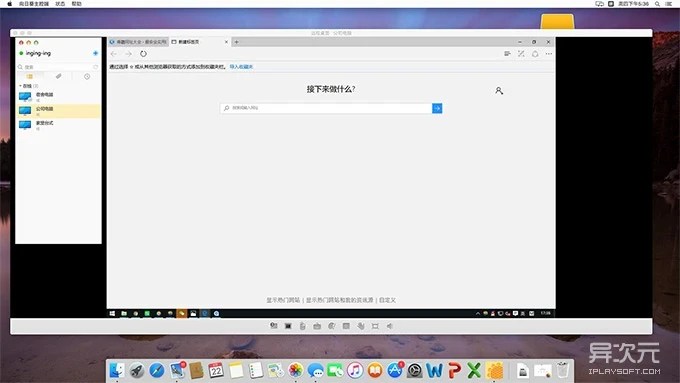Screen dimensions: 680x383
Task: Click the customize link at page bottom
Action: [388, 300]
